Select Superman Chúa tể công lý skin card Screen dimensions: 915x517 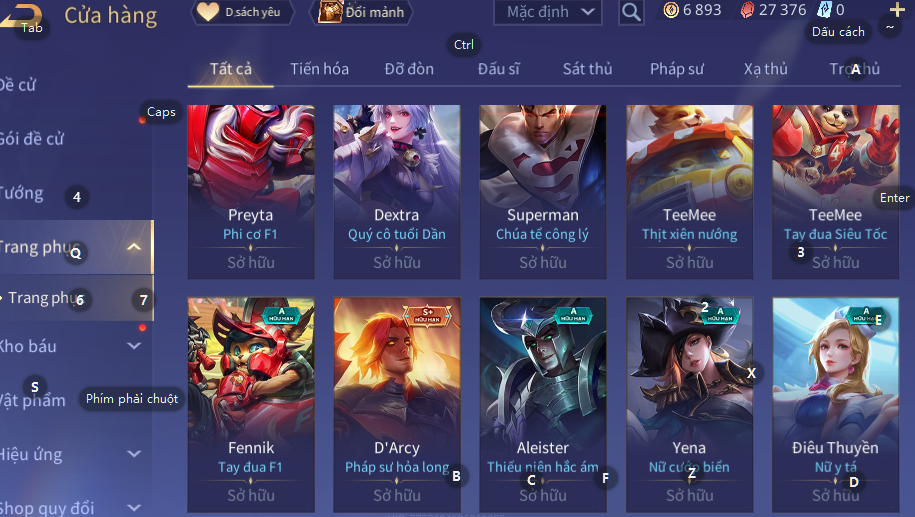click(543, 192)
